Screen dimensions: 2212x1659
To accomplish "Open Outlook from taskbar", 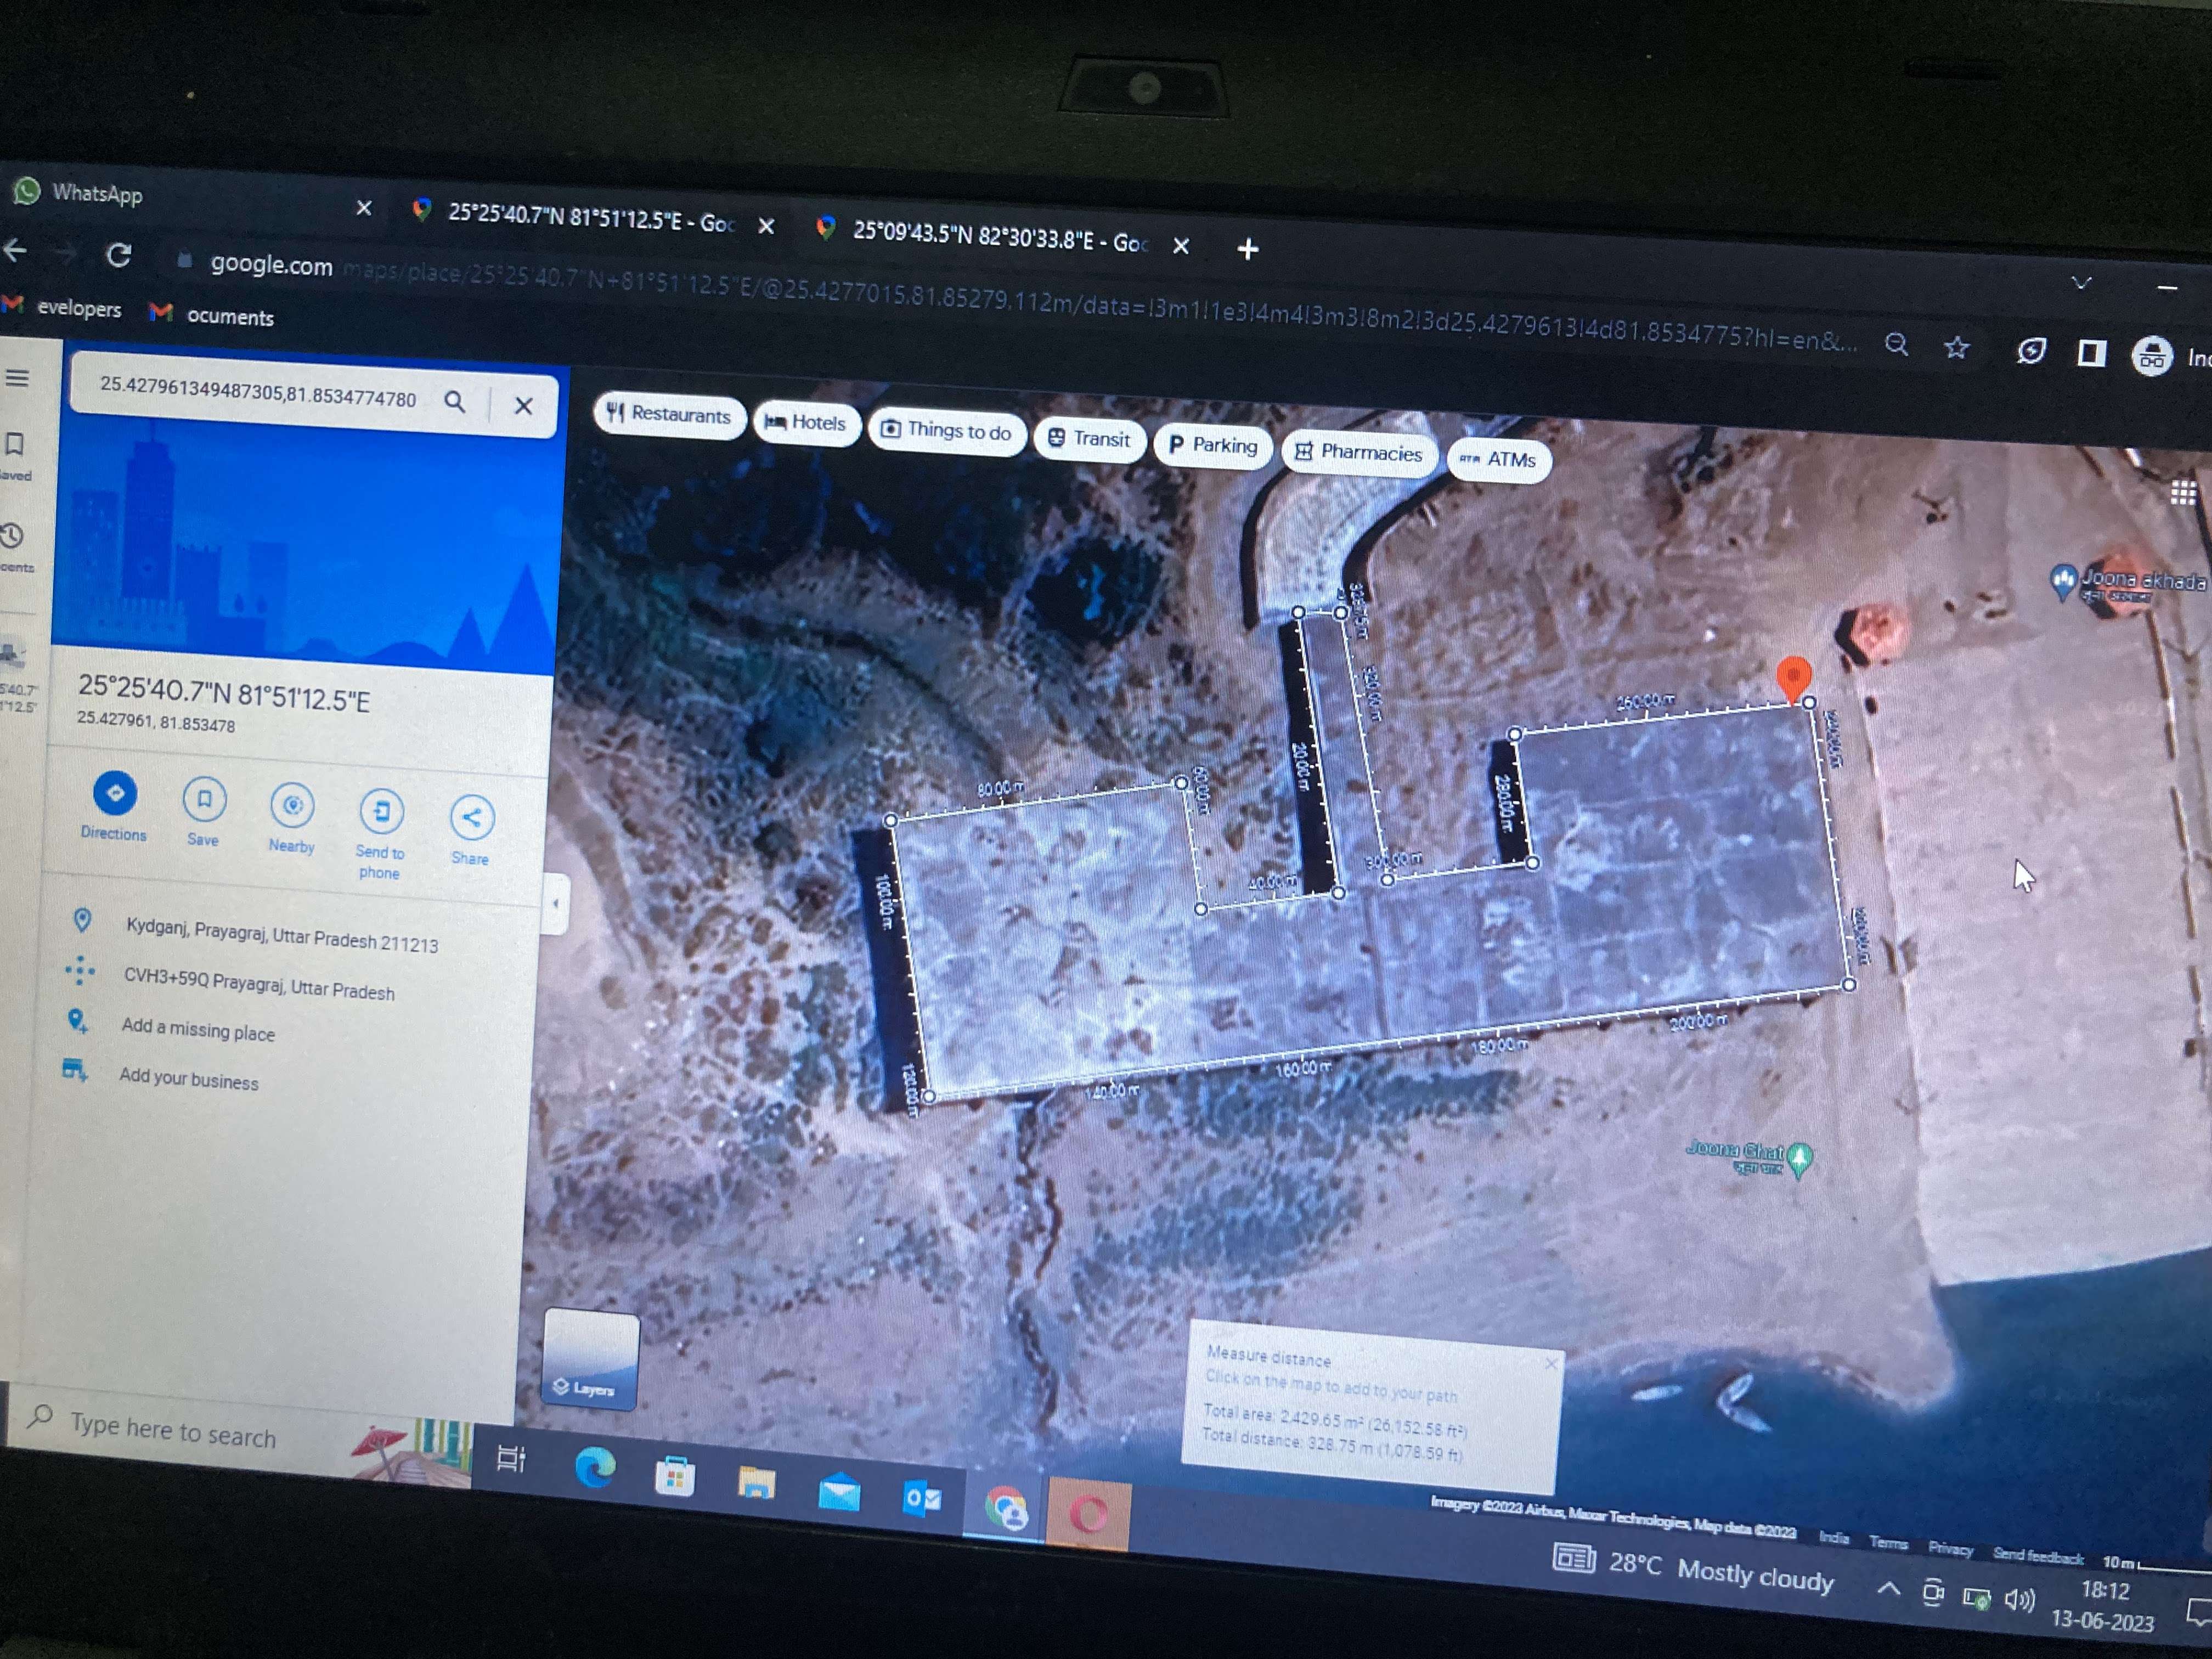I will pyautogui.click(x=921, y=1499).
